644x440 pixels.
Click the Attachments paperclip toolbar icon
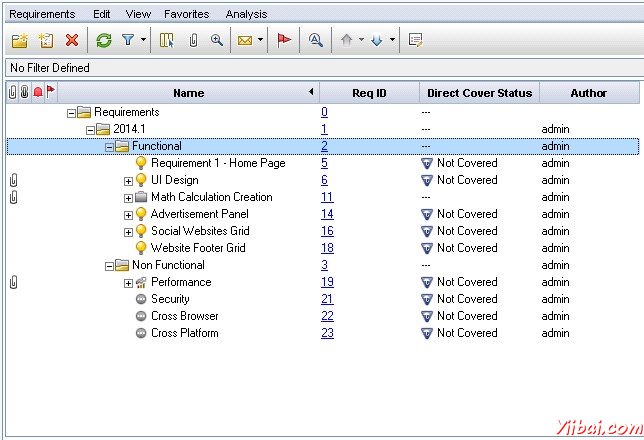pyautogui.click(x=193, y=40)
